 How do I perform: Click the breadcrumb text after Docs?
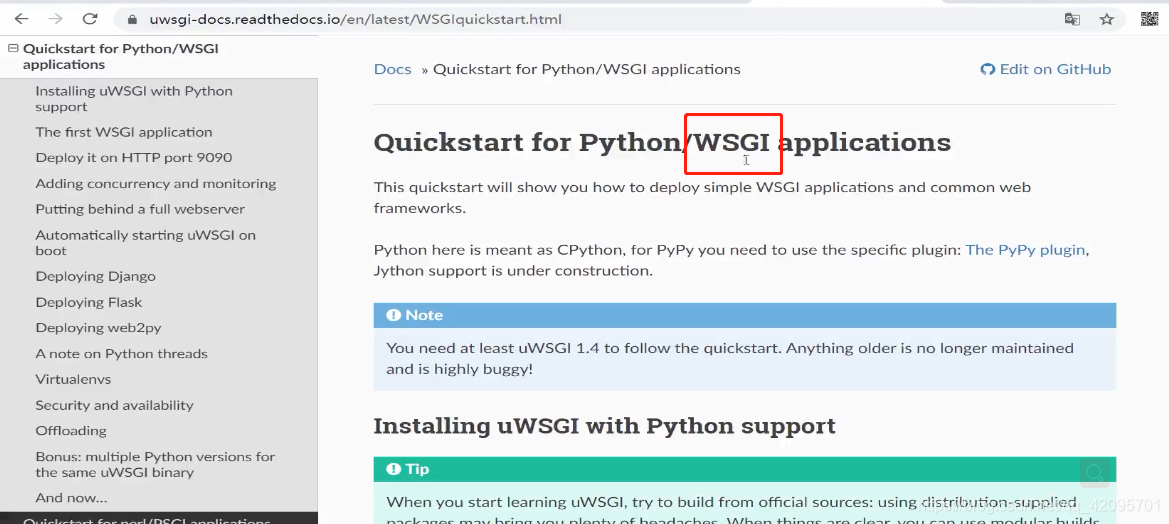coord(587,69)
